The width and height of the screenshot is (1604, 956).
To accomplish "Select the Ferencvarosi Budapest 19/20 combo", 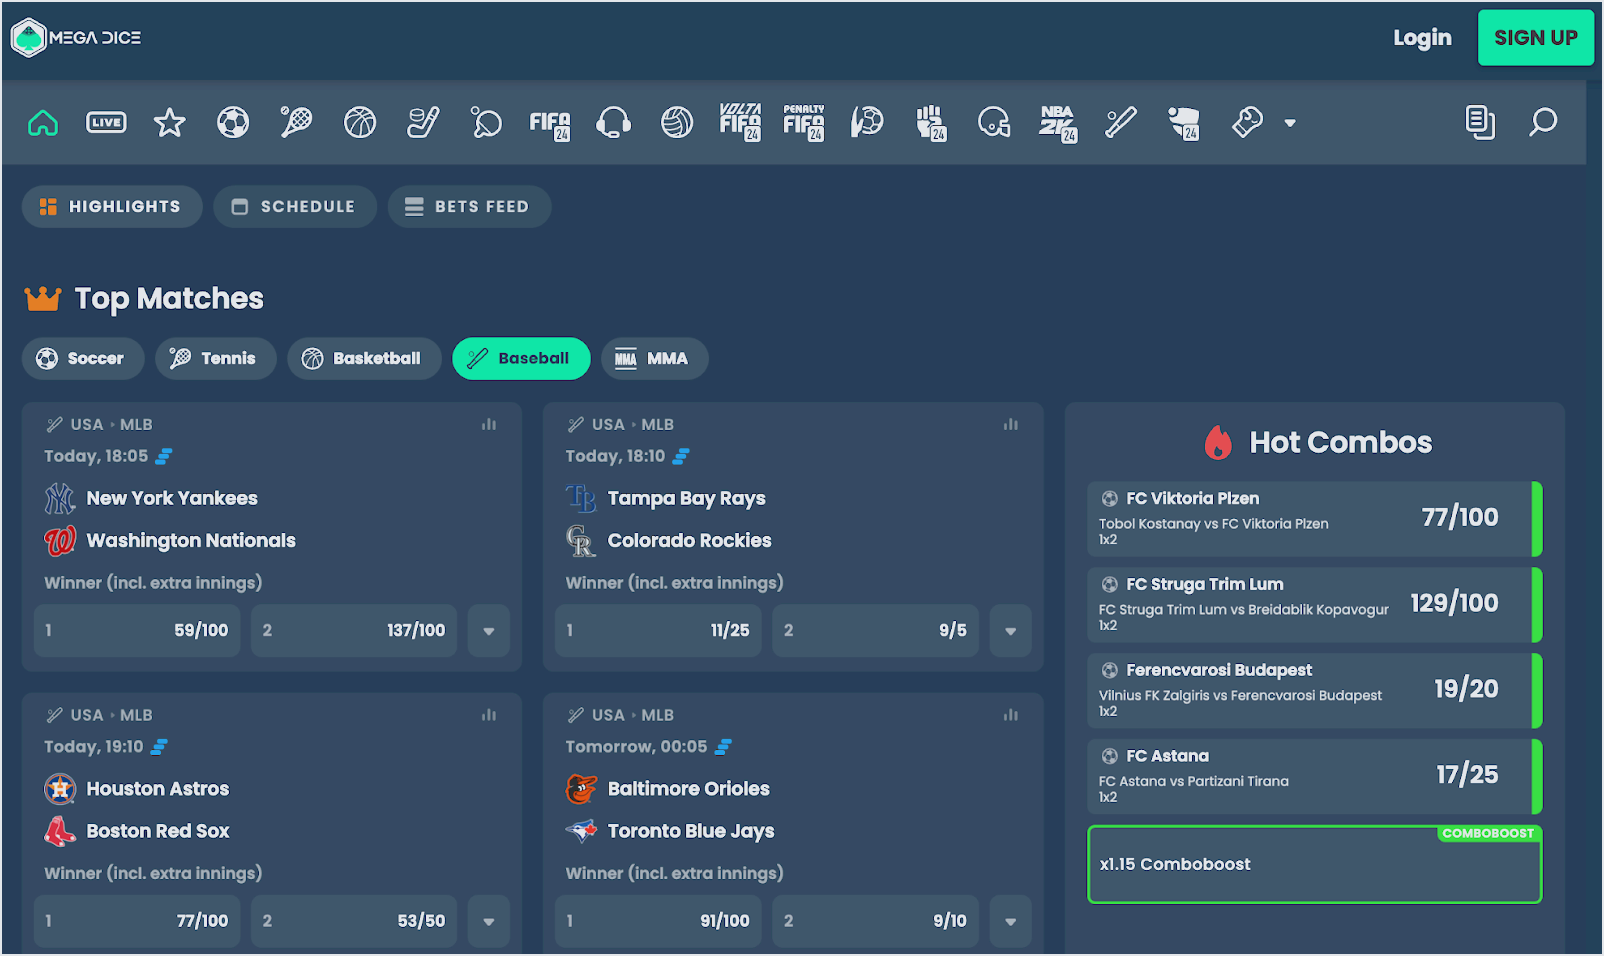I will (1314, 690).
